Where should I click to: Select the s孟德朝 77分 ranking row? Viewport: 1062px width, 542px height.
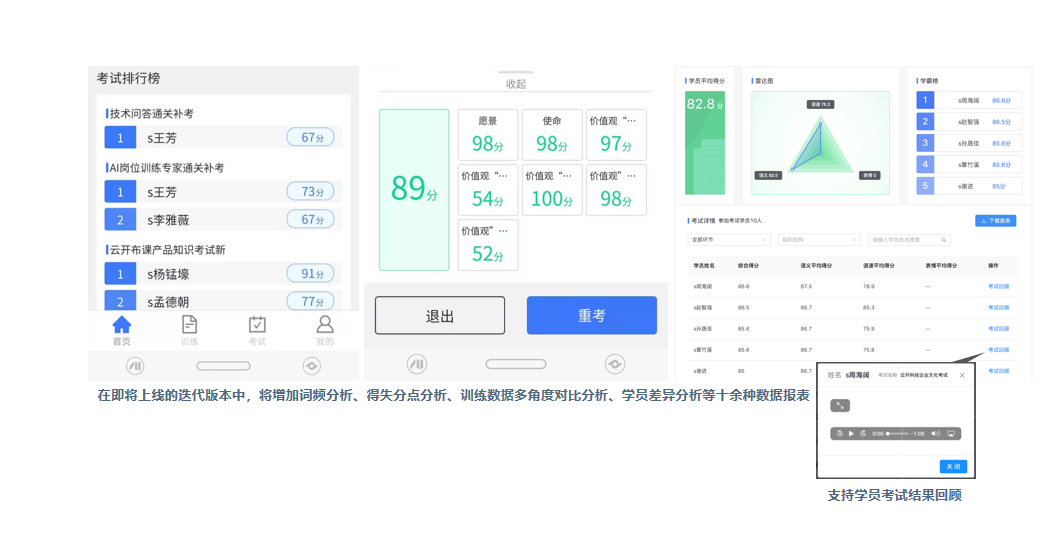223,301
